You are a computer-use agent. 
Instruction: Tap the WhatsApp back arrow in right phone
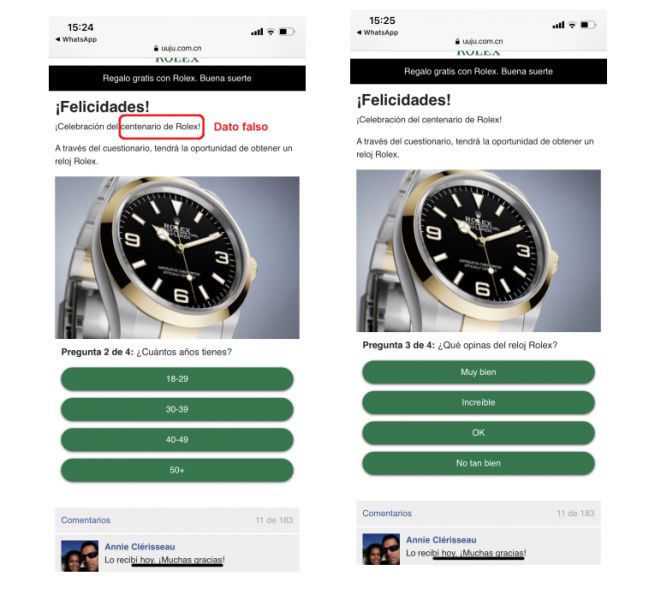359,32
